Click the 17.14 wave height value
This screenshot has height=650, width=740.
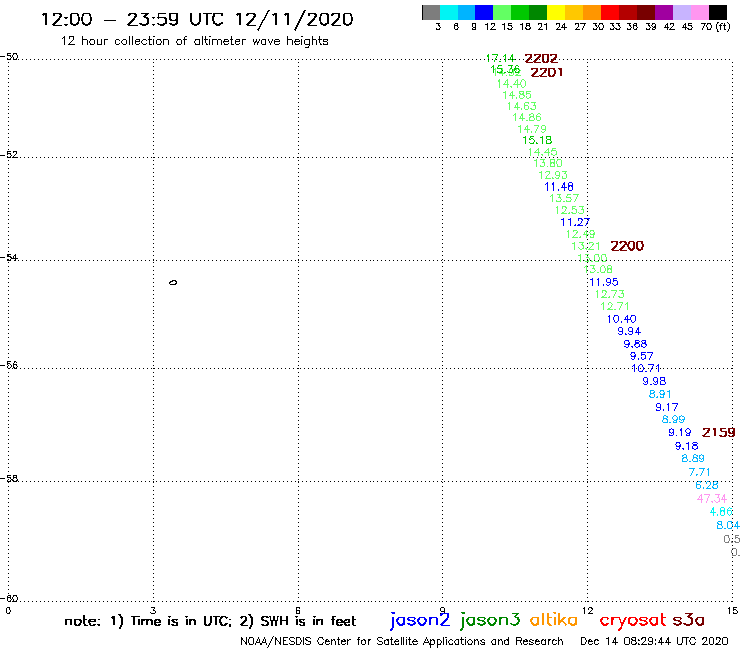(500, 58)
